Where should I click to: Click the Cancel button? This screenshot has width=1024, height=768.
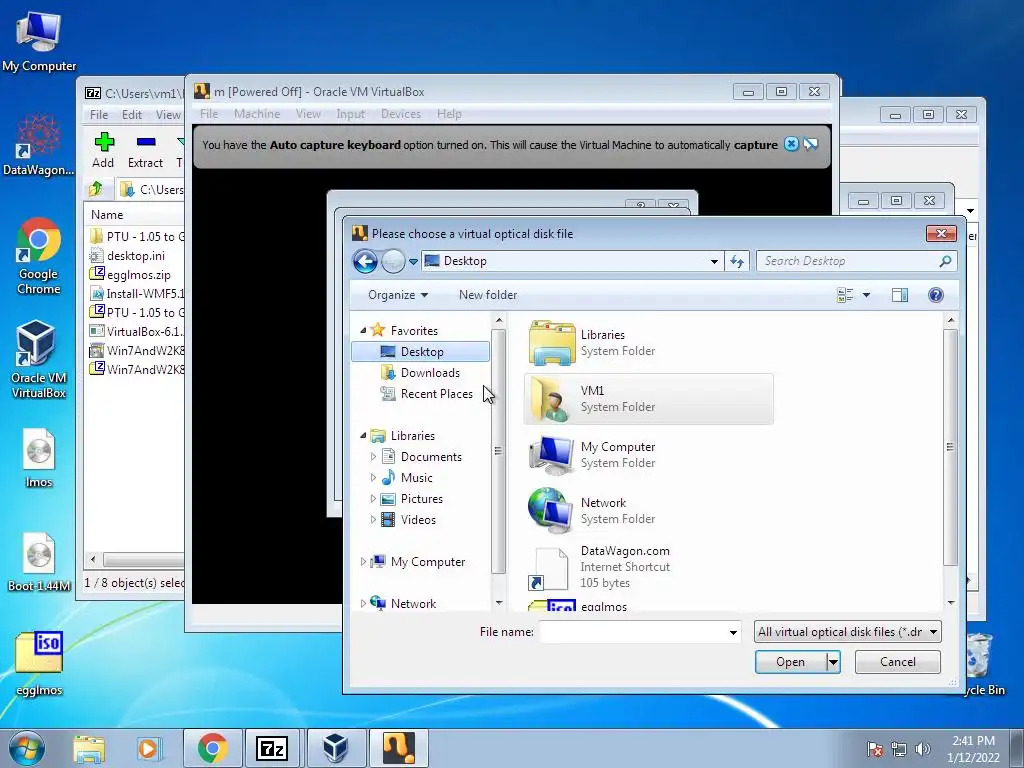tap(897, 662)
